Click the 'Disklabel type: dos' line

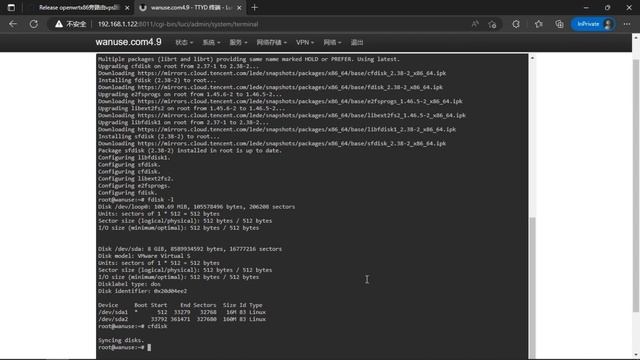(x=129, y=284)
